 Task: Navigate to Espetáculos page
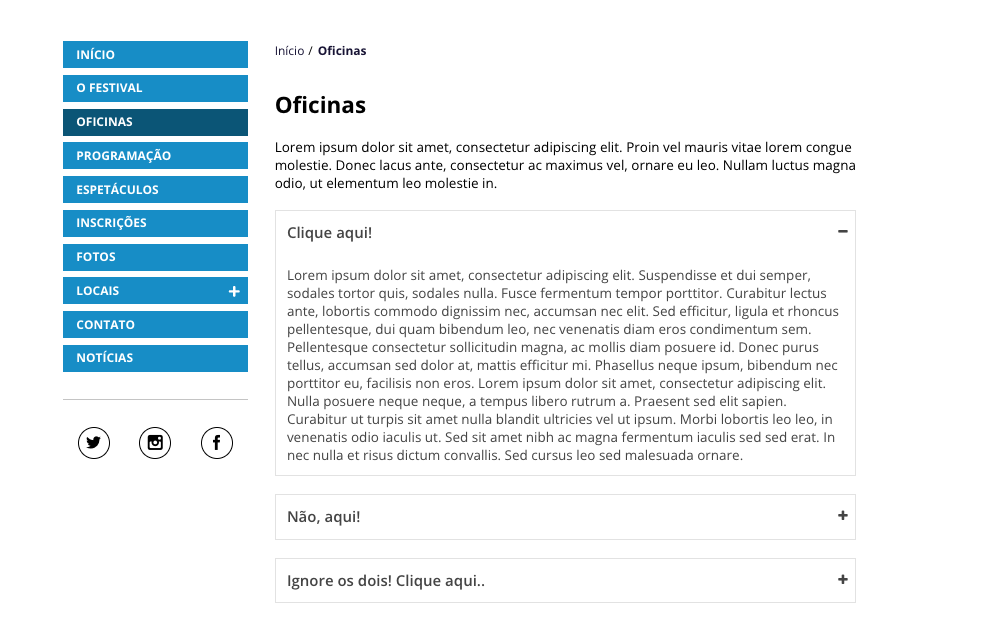(155, 190)
